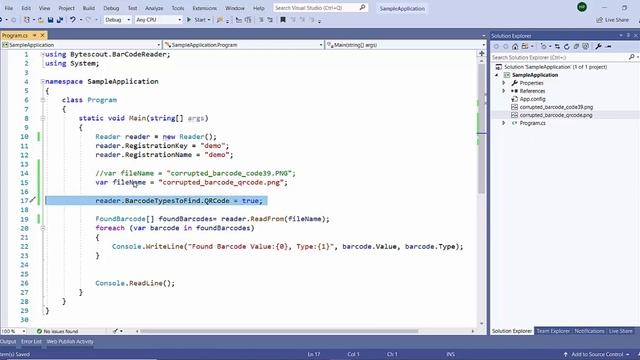This screenshot has width=640, height=360.
Task: Click the Show All Files icon
Action: pos(586,47)
